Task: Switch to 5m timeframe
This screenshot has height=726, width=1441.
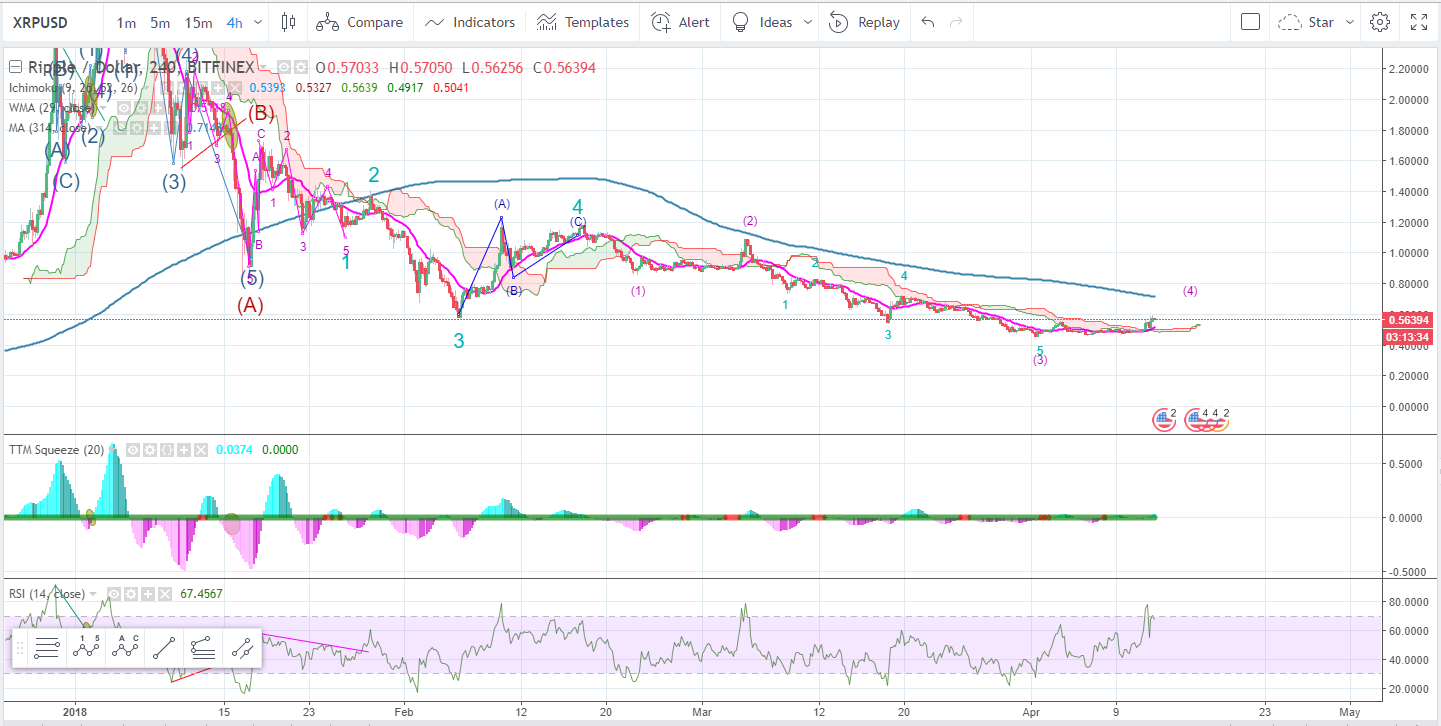Action: coord(160,22)
